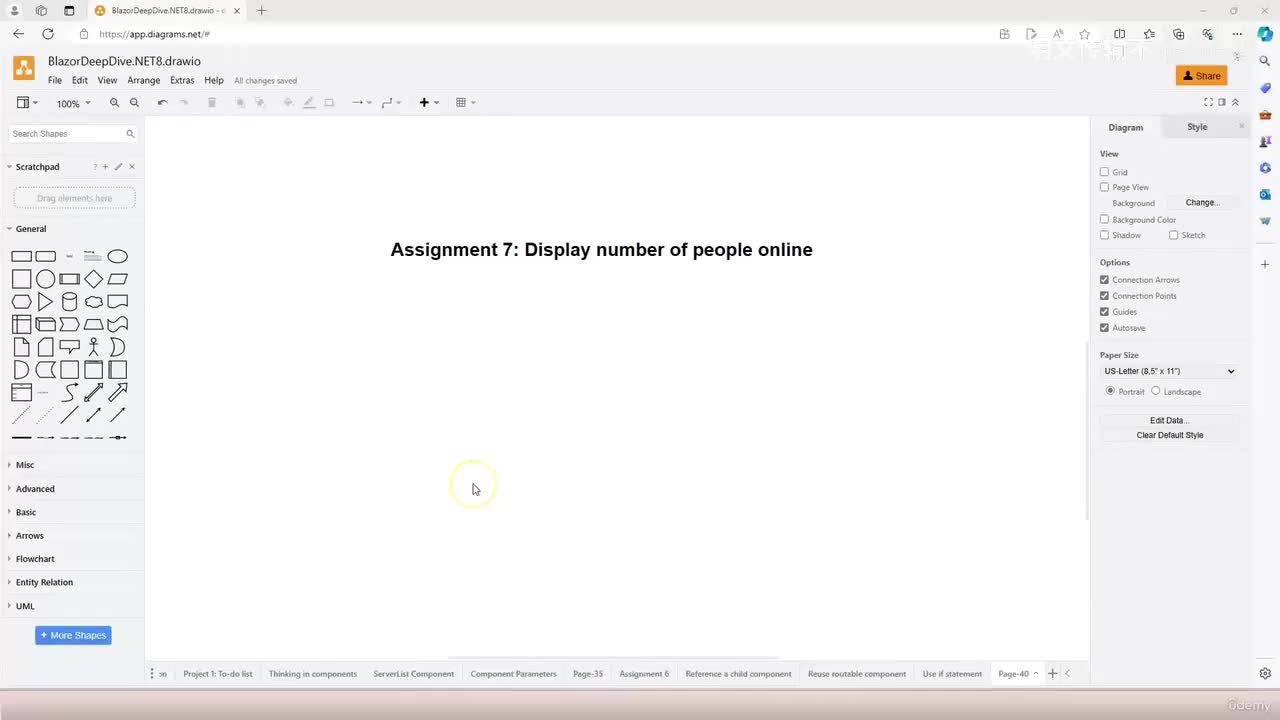The width and height of the screenshot is (1280, 720).
Task: Enable the Sketch checkbox
Action: pyautogui.click(x=1173, y=235)
